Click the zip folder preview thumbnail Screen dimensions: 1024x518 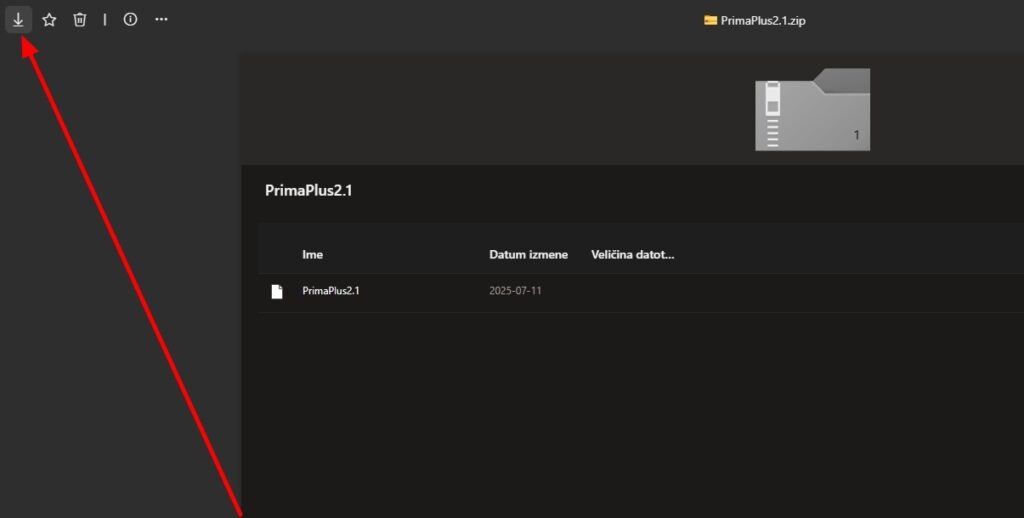coord(812,109)
